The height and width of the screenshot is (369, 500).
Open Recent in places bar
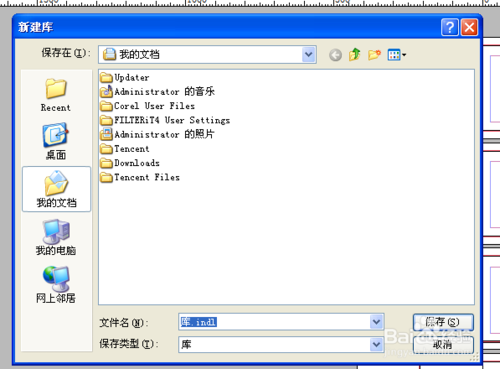click(56, 95)
